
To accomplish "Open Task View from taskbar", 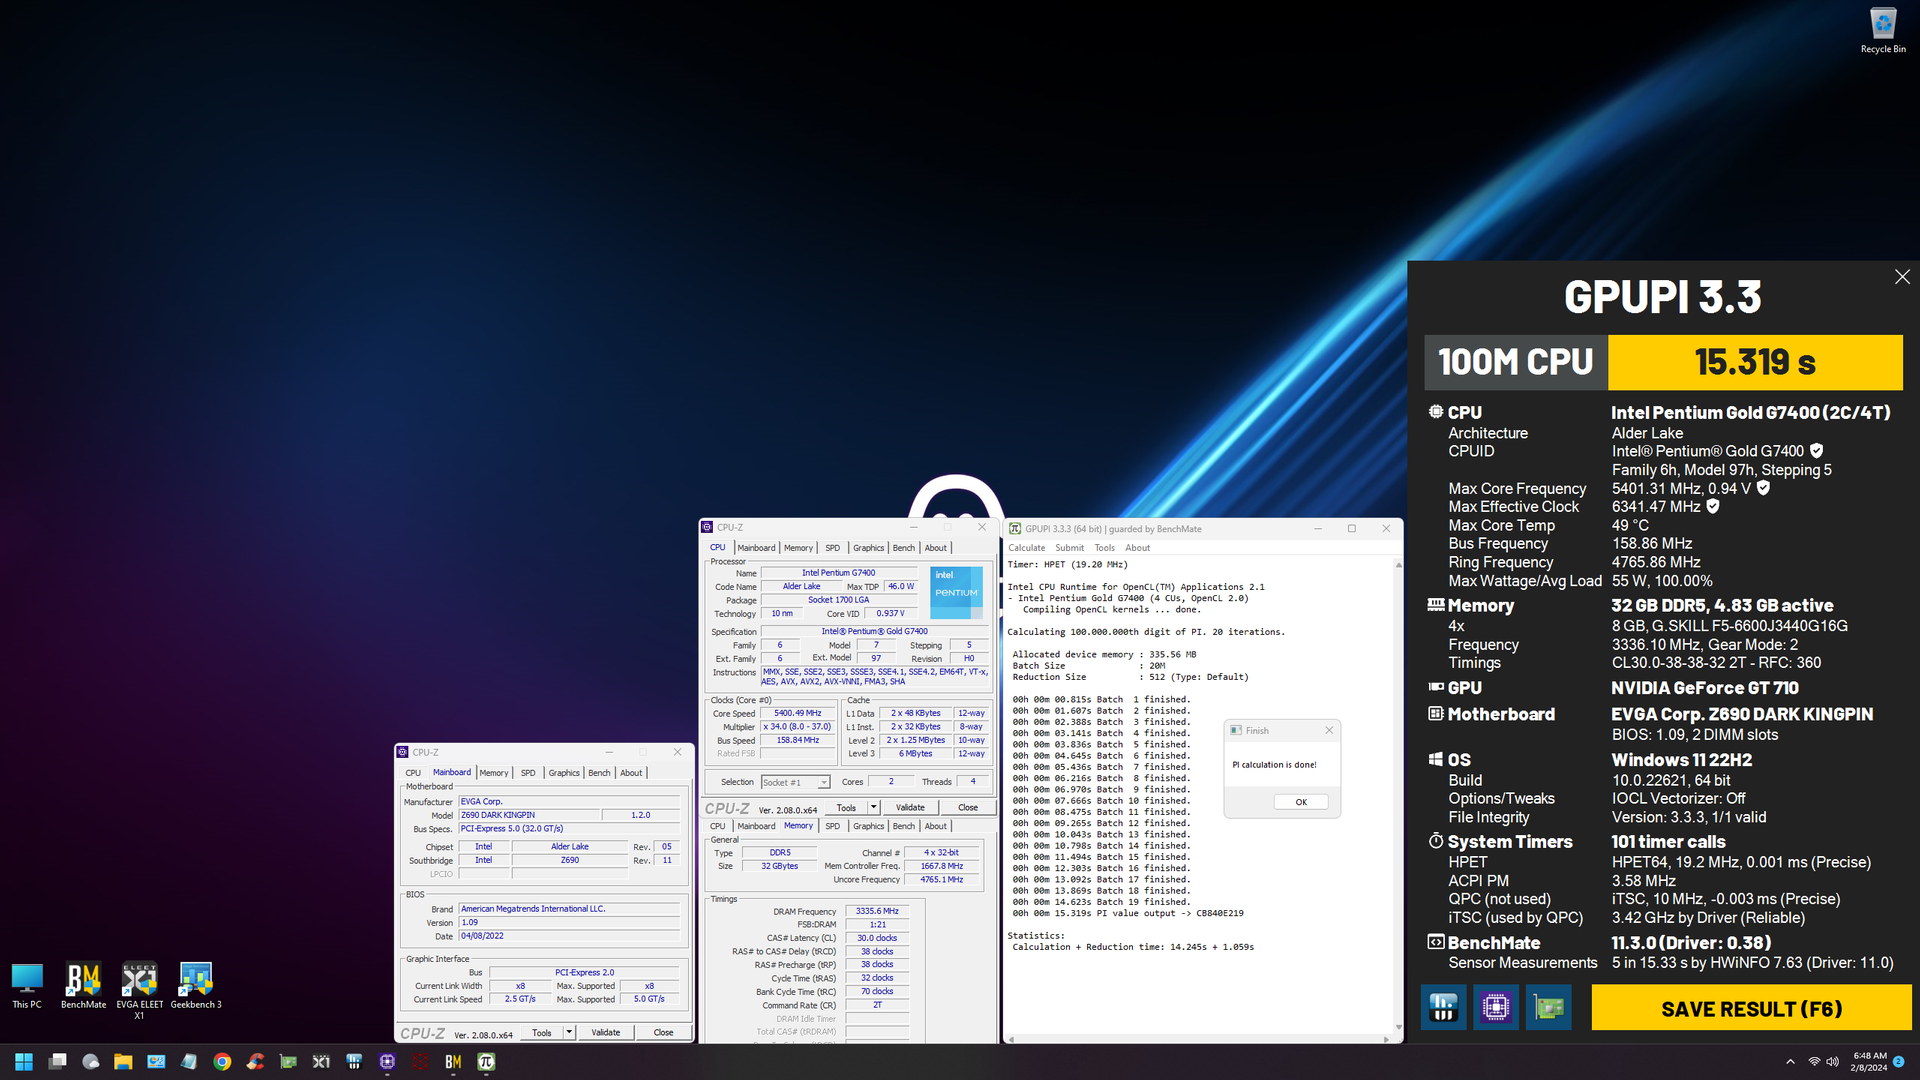I will coord(57,1062).
